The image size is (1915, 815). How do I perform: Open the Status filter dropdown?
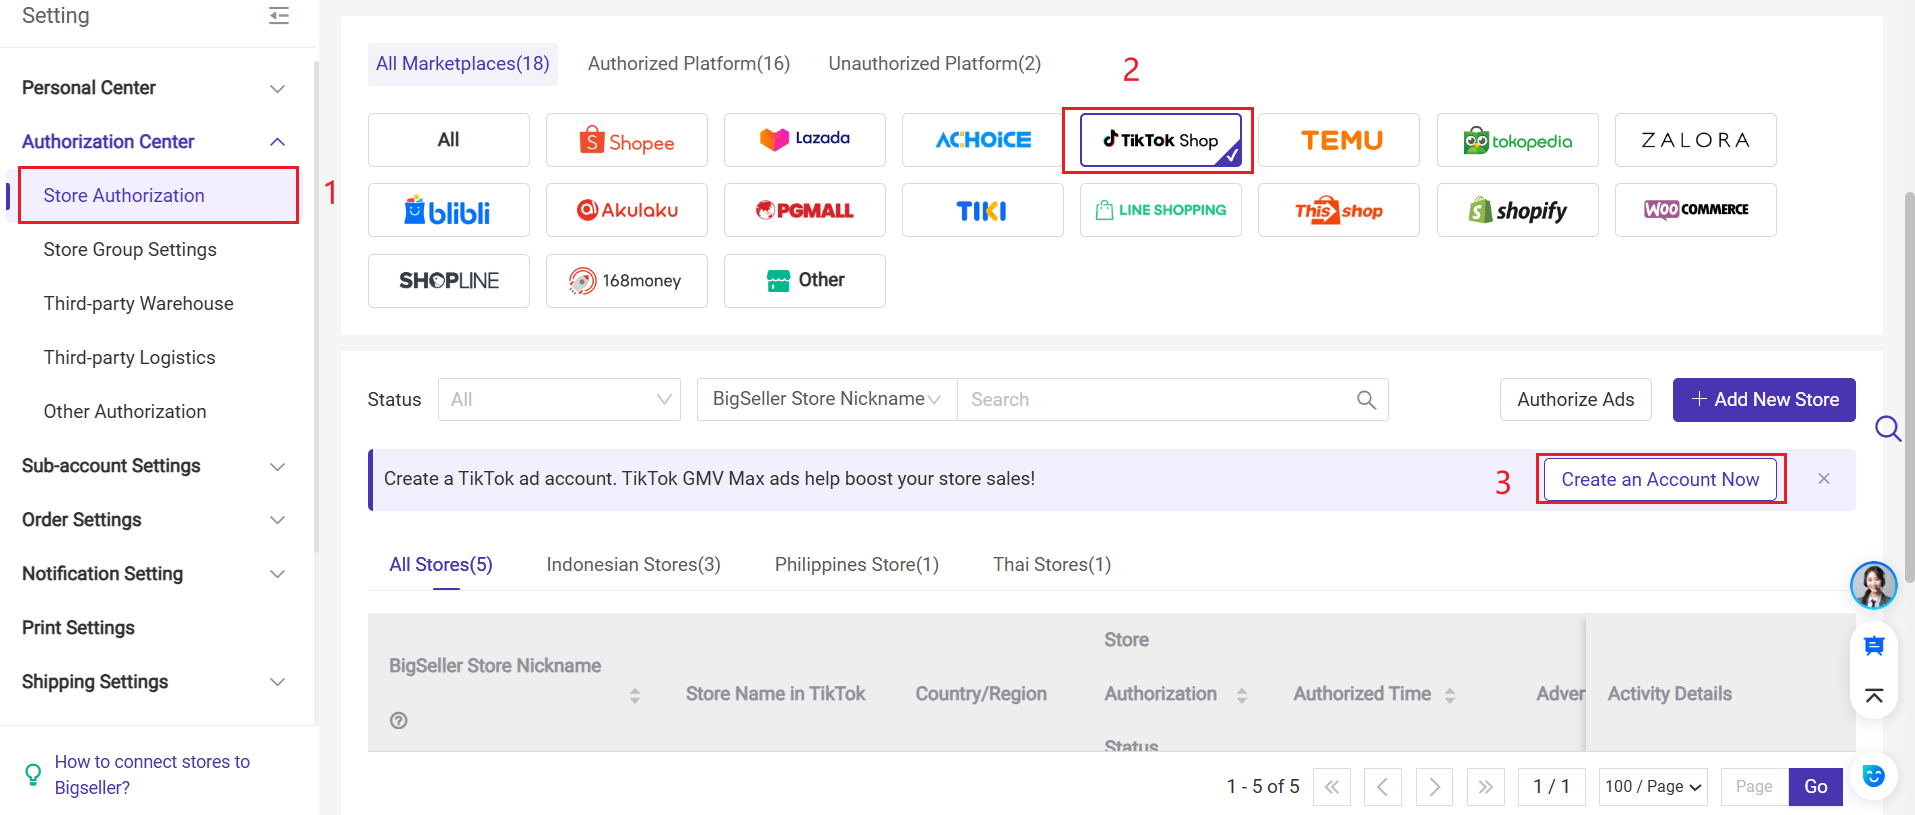click(559, 400)
